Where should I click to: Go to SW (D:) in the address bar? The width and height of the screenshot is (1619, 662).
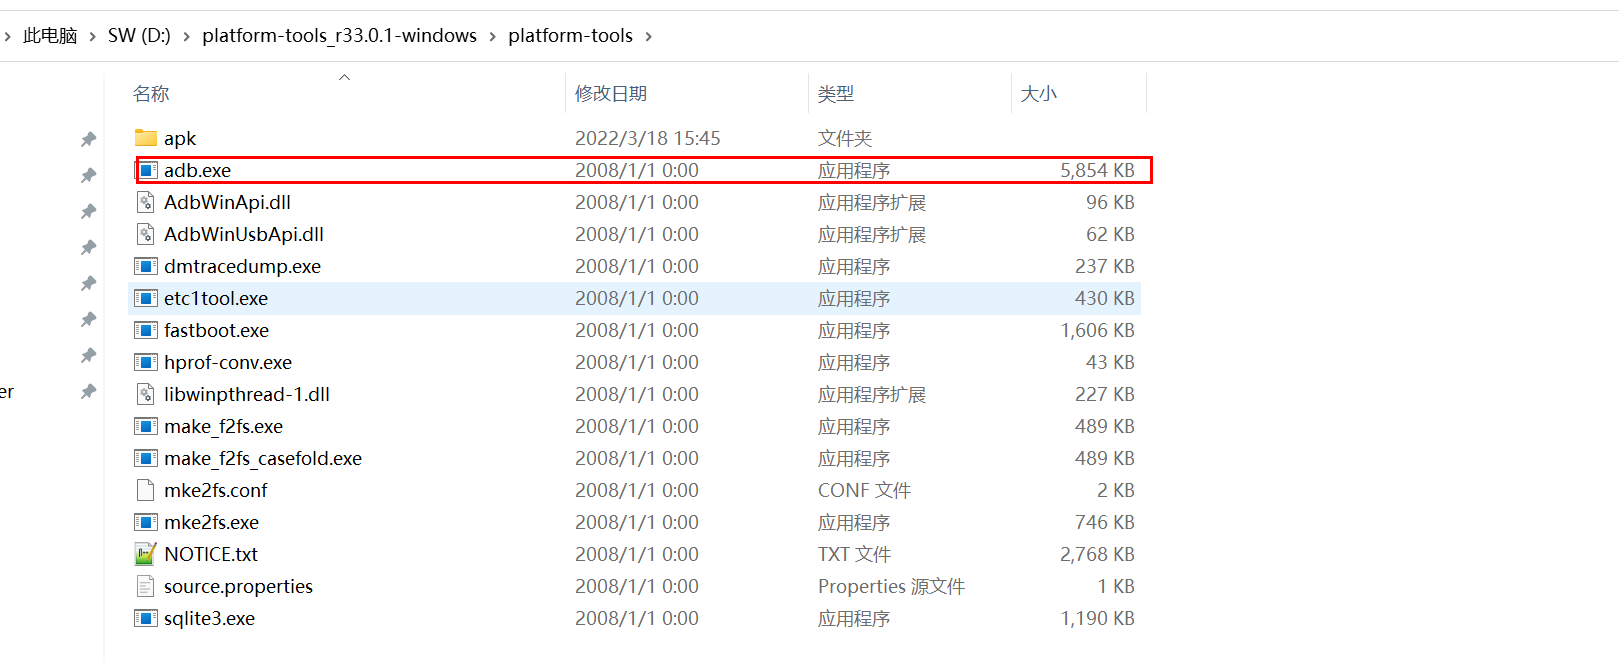139,36
